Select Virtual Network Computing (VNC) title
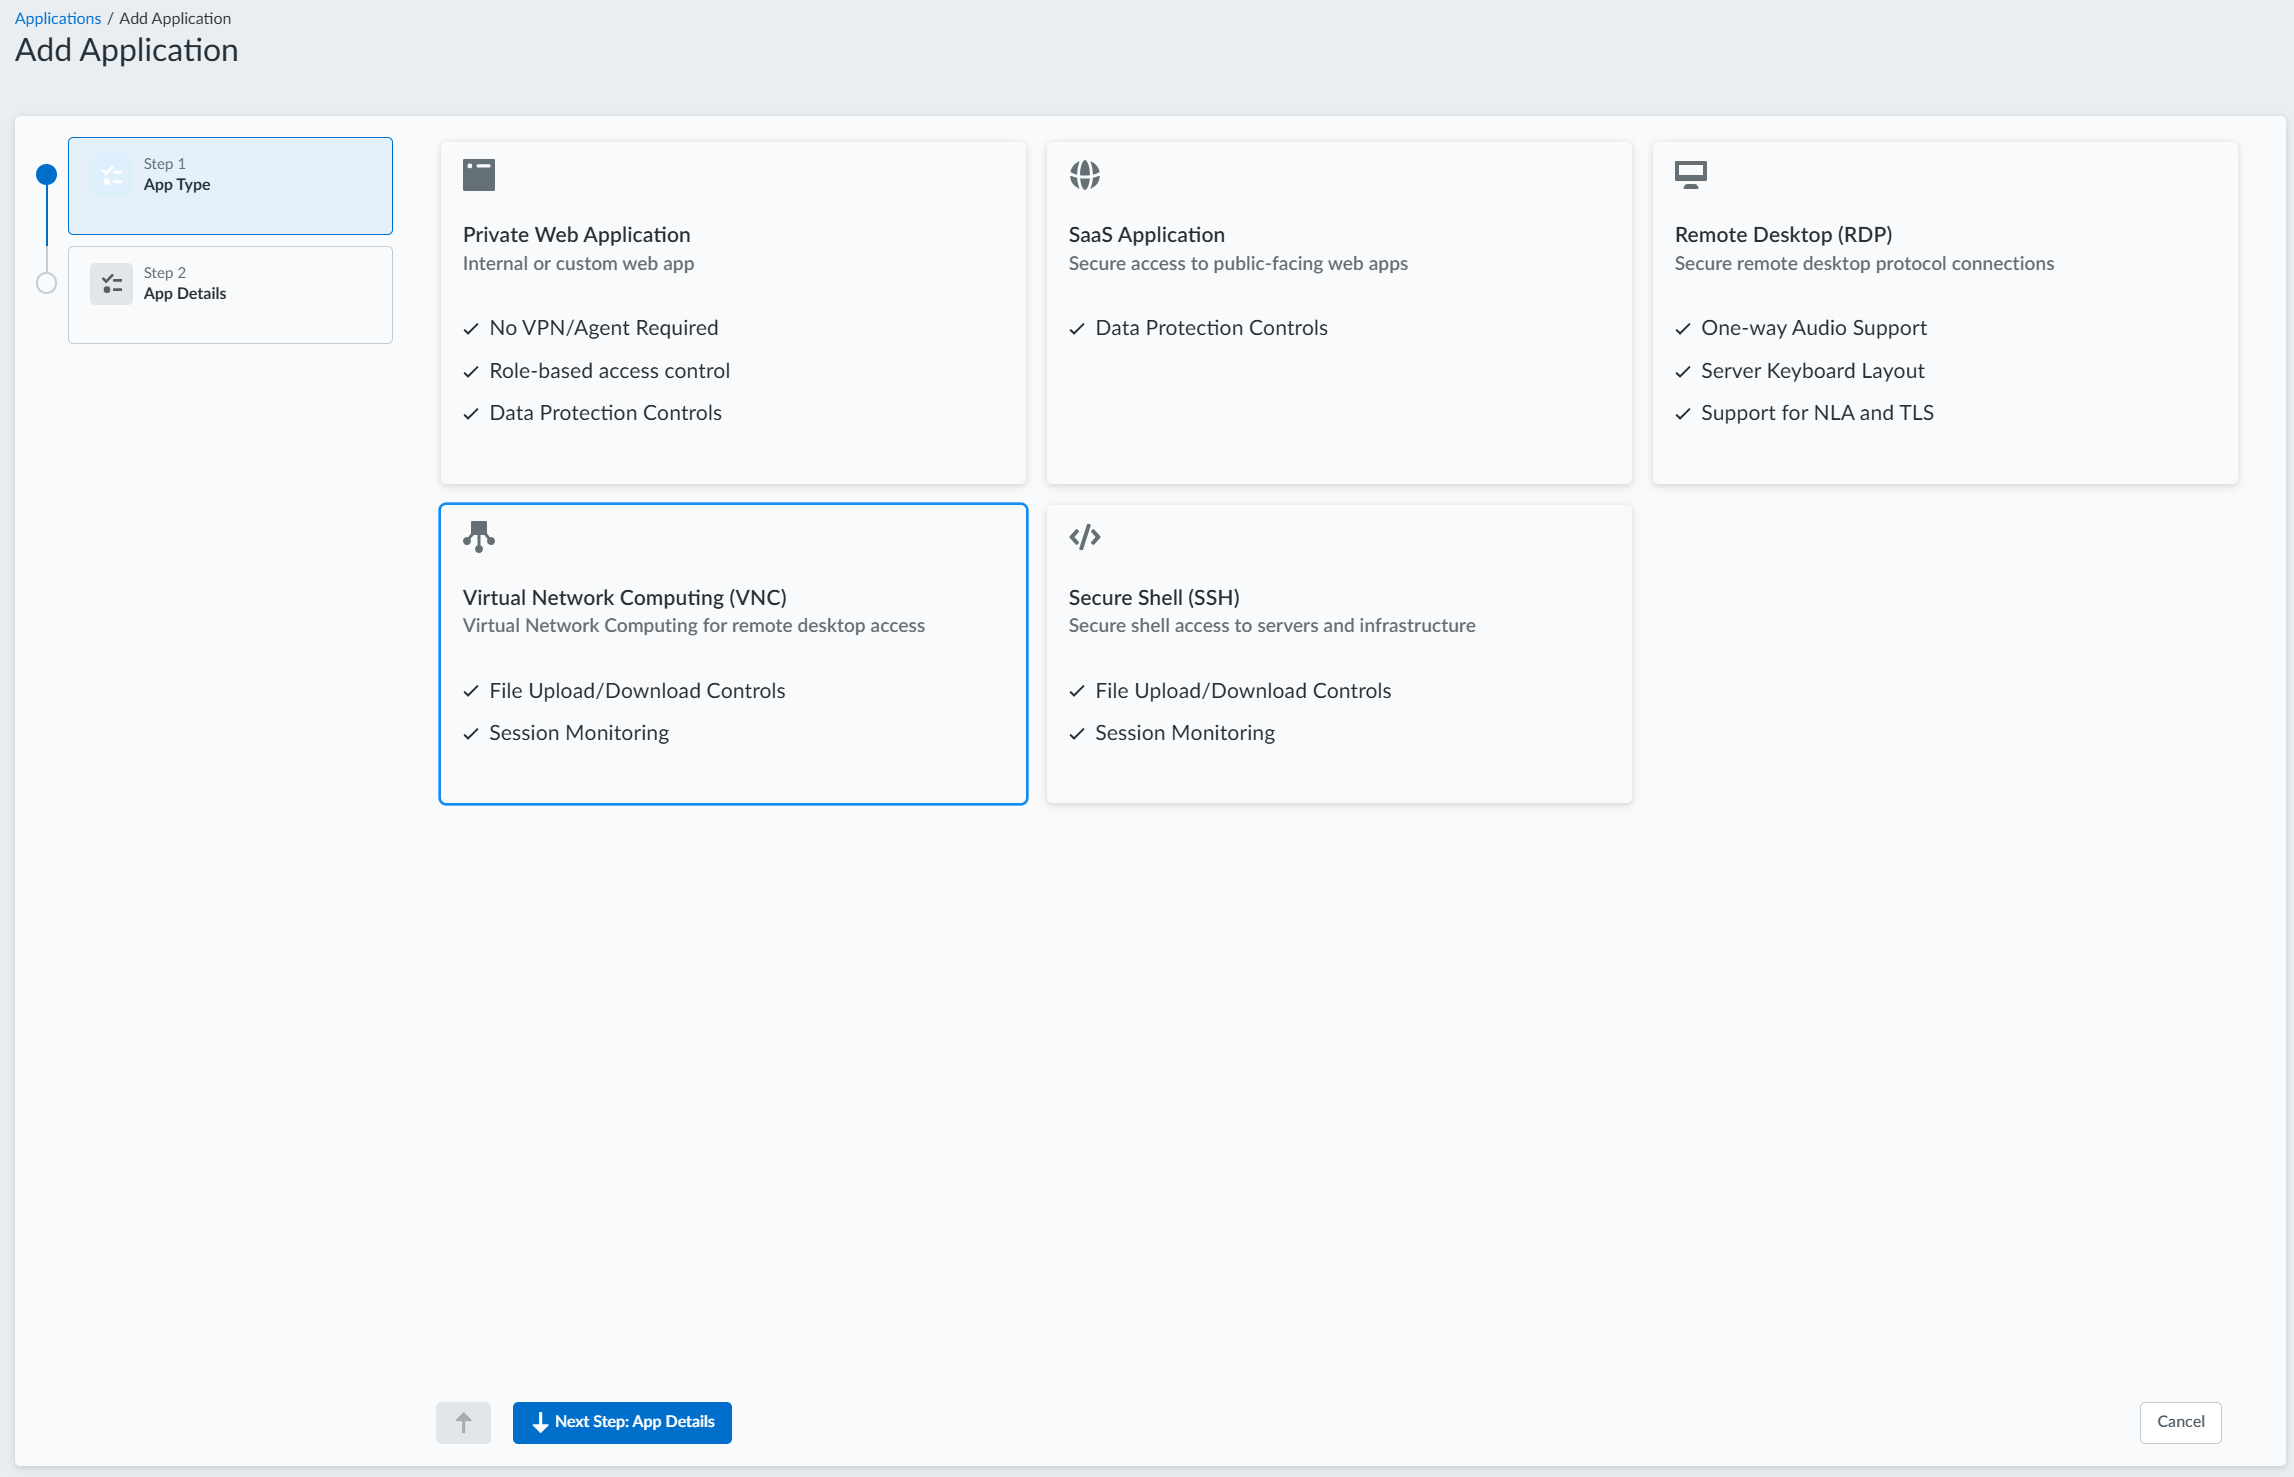 pos(624,597)
